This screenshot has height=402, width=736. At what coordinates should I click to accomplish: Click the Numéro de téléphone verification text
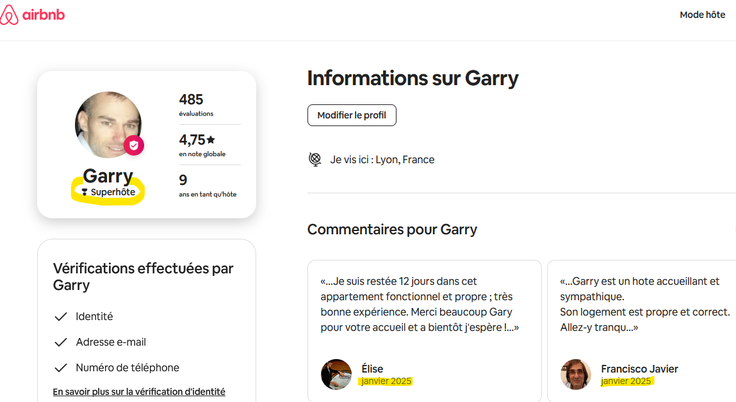coord(127,368)
